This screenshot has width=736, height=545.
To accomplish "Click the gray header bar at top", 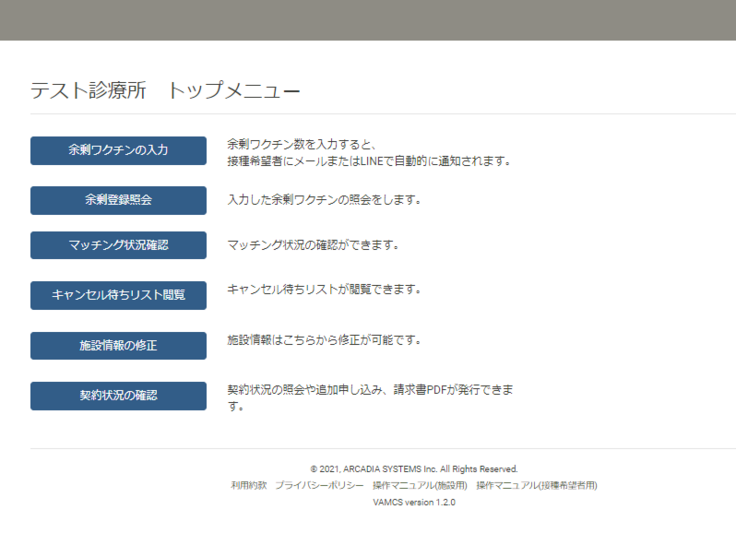I will (x=368, y=20).
